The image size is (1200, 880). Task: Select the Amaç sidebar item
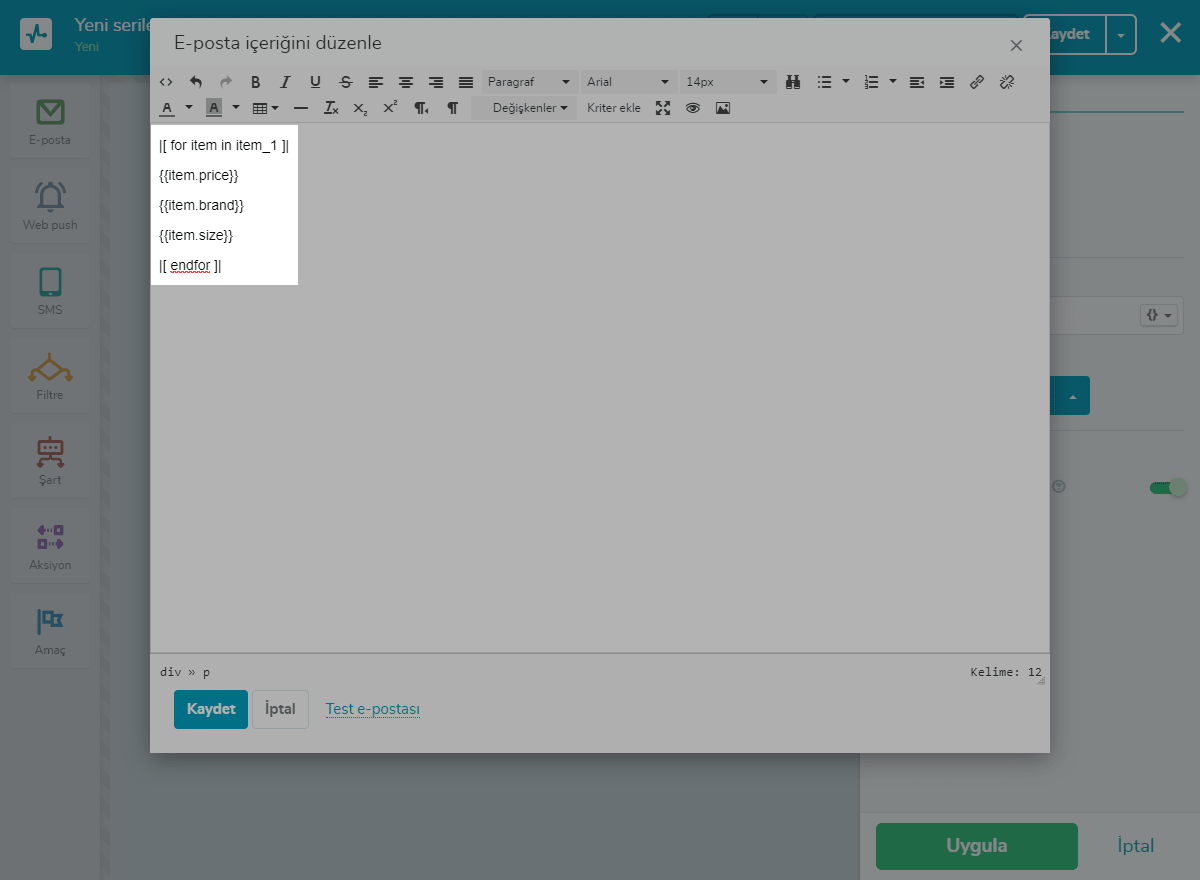tap(50, 631)
